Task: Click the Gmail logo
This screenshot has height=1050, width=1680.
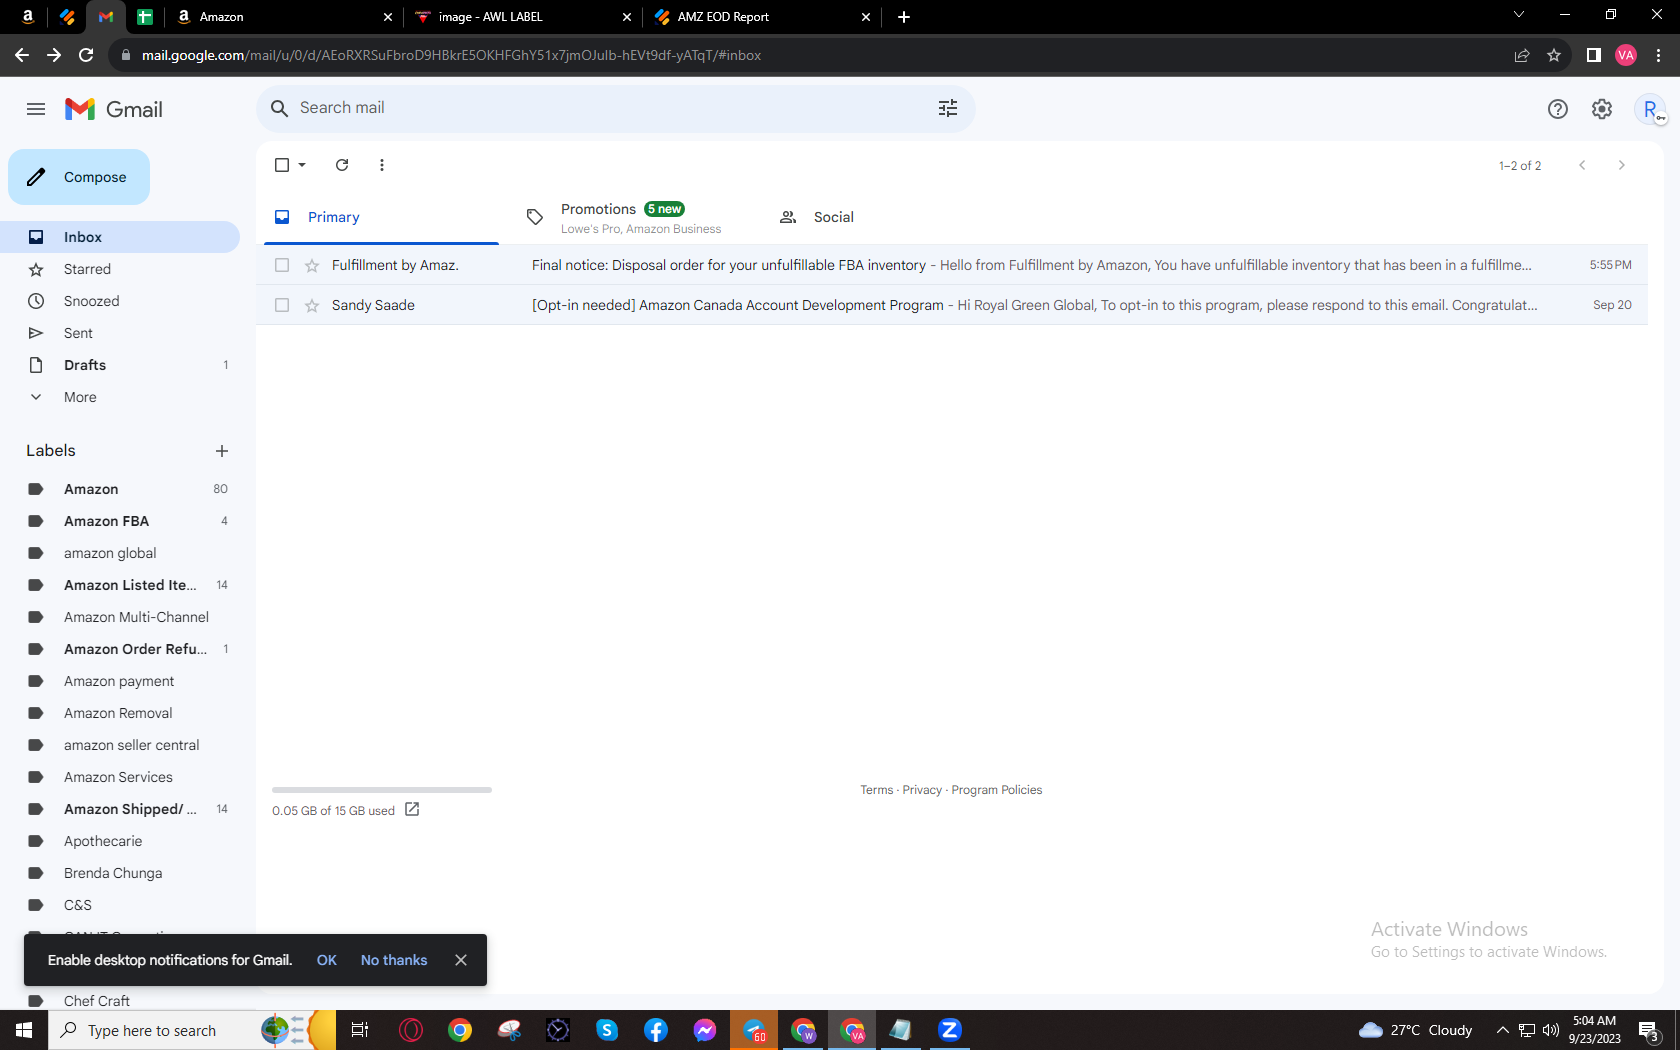Action: tap(114, 109)
